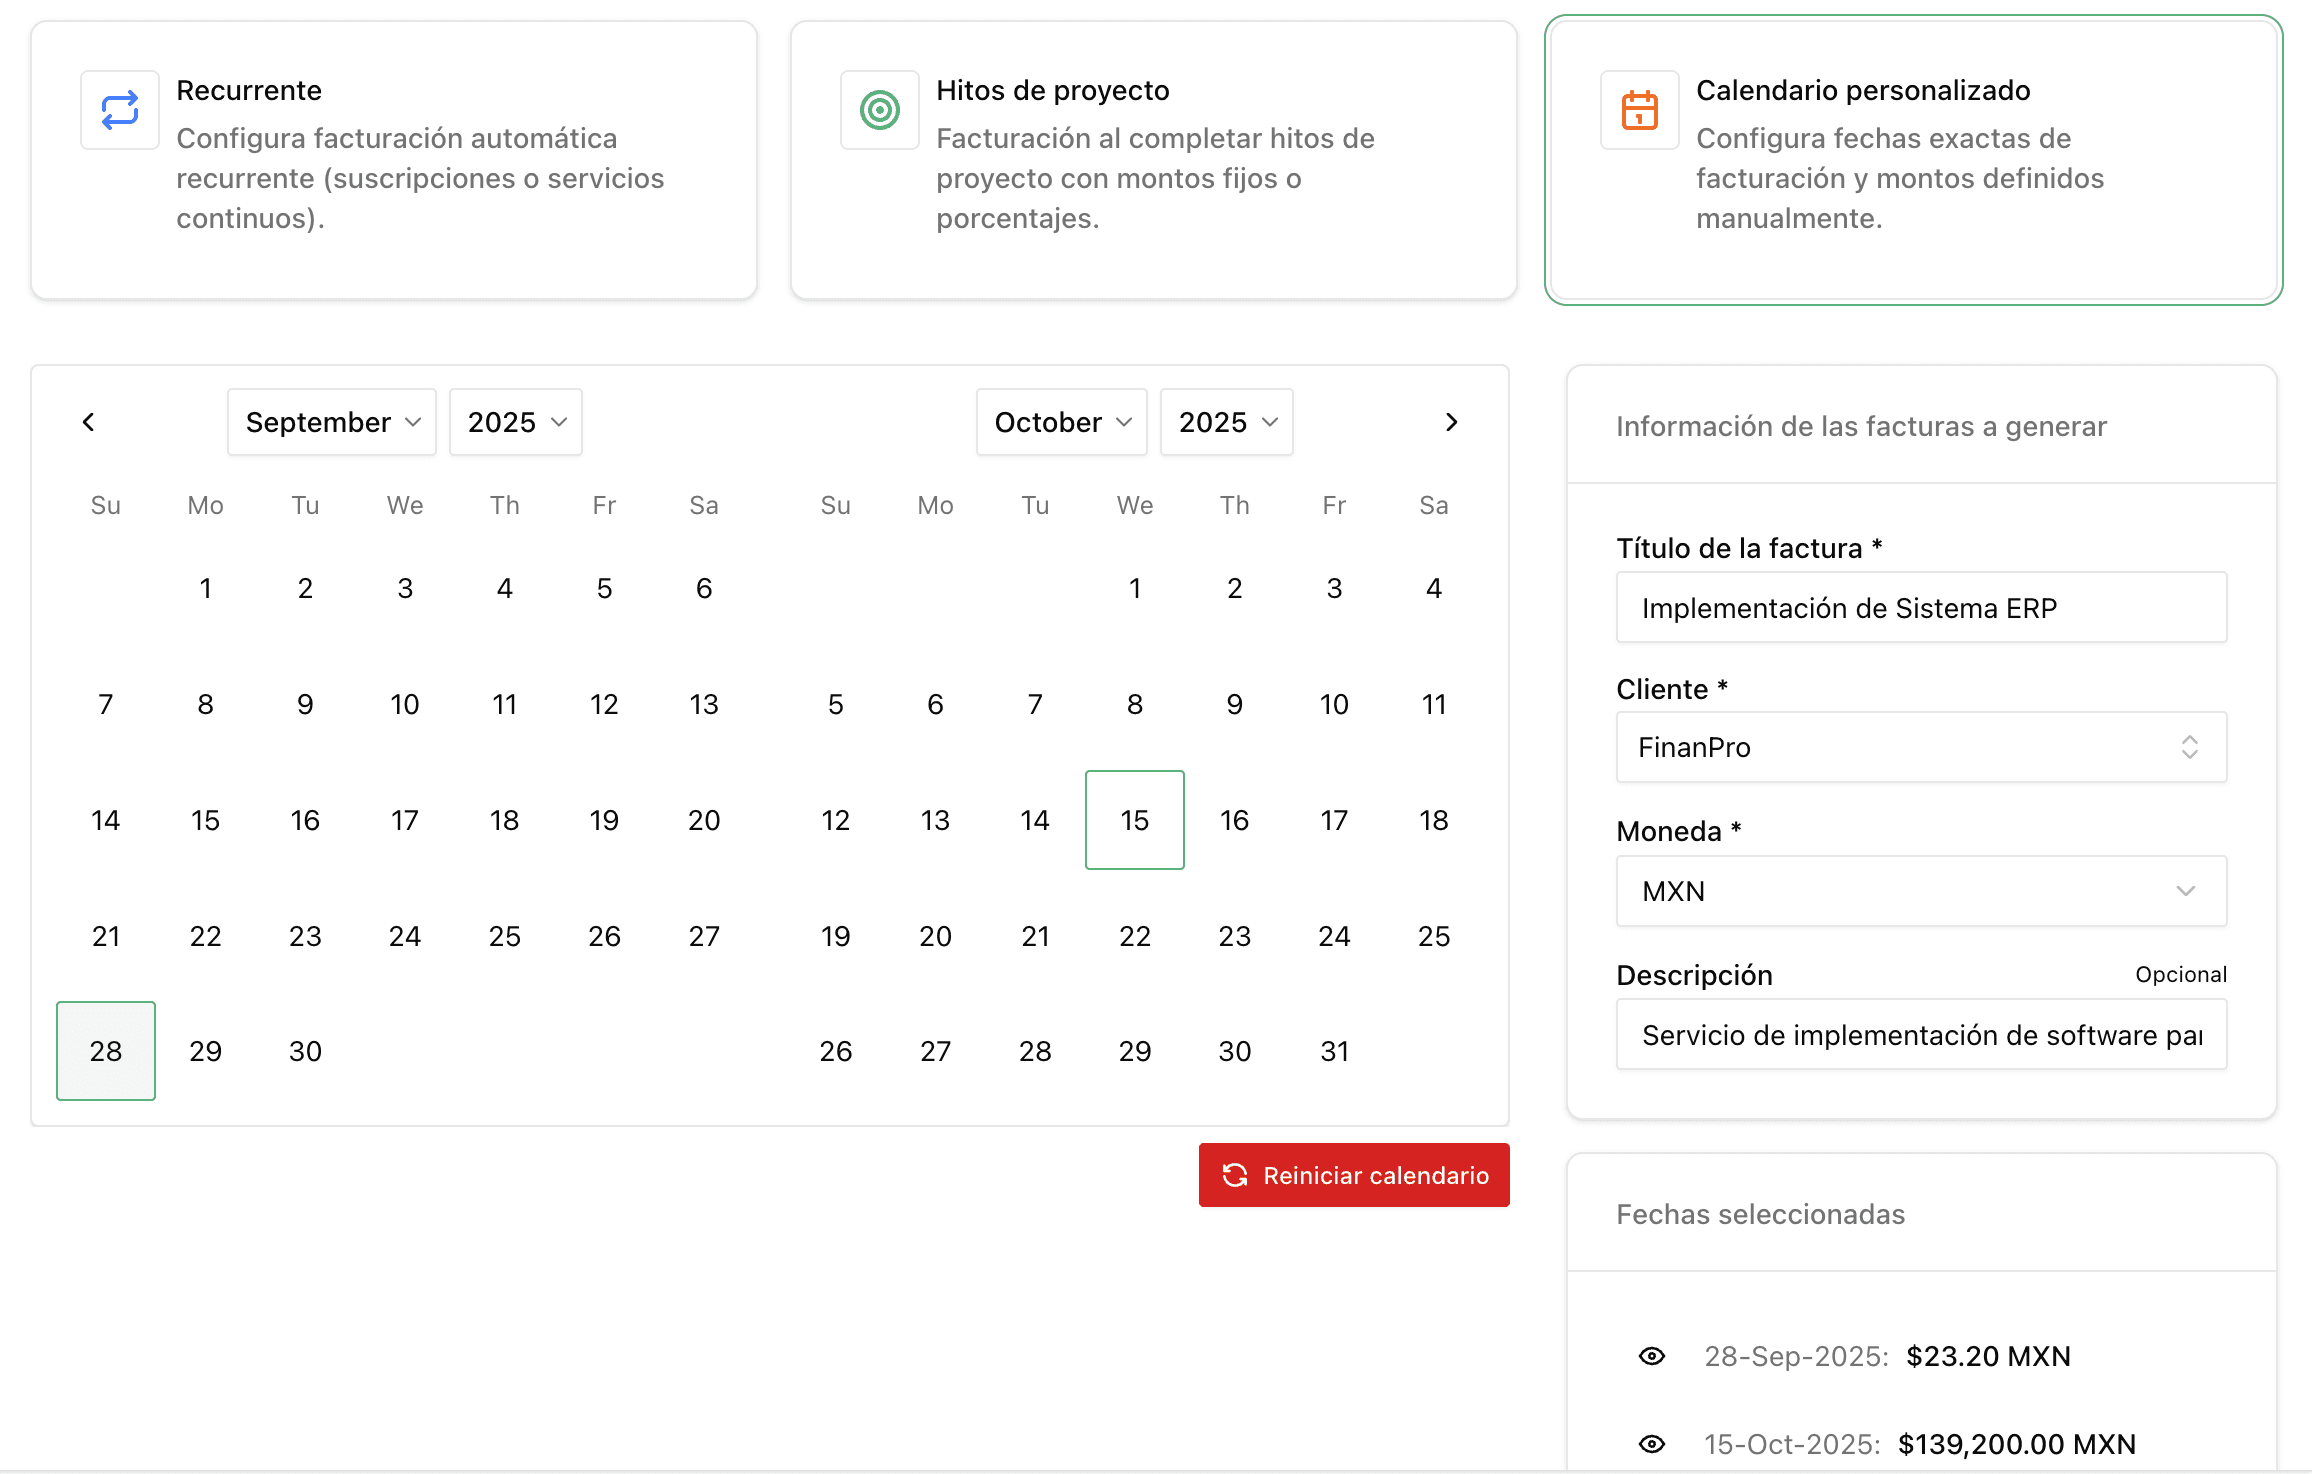Click the circular arrows icon on Recurrente card
2312x1474 pixels.
pyautogui.click(x=119, y=110)
